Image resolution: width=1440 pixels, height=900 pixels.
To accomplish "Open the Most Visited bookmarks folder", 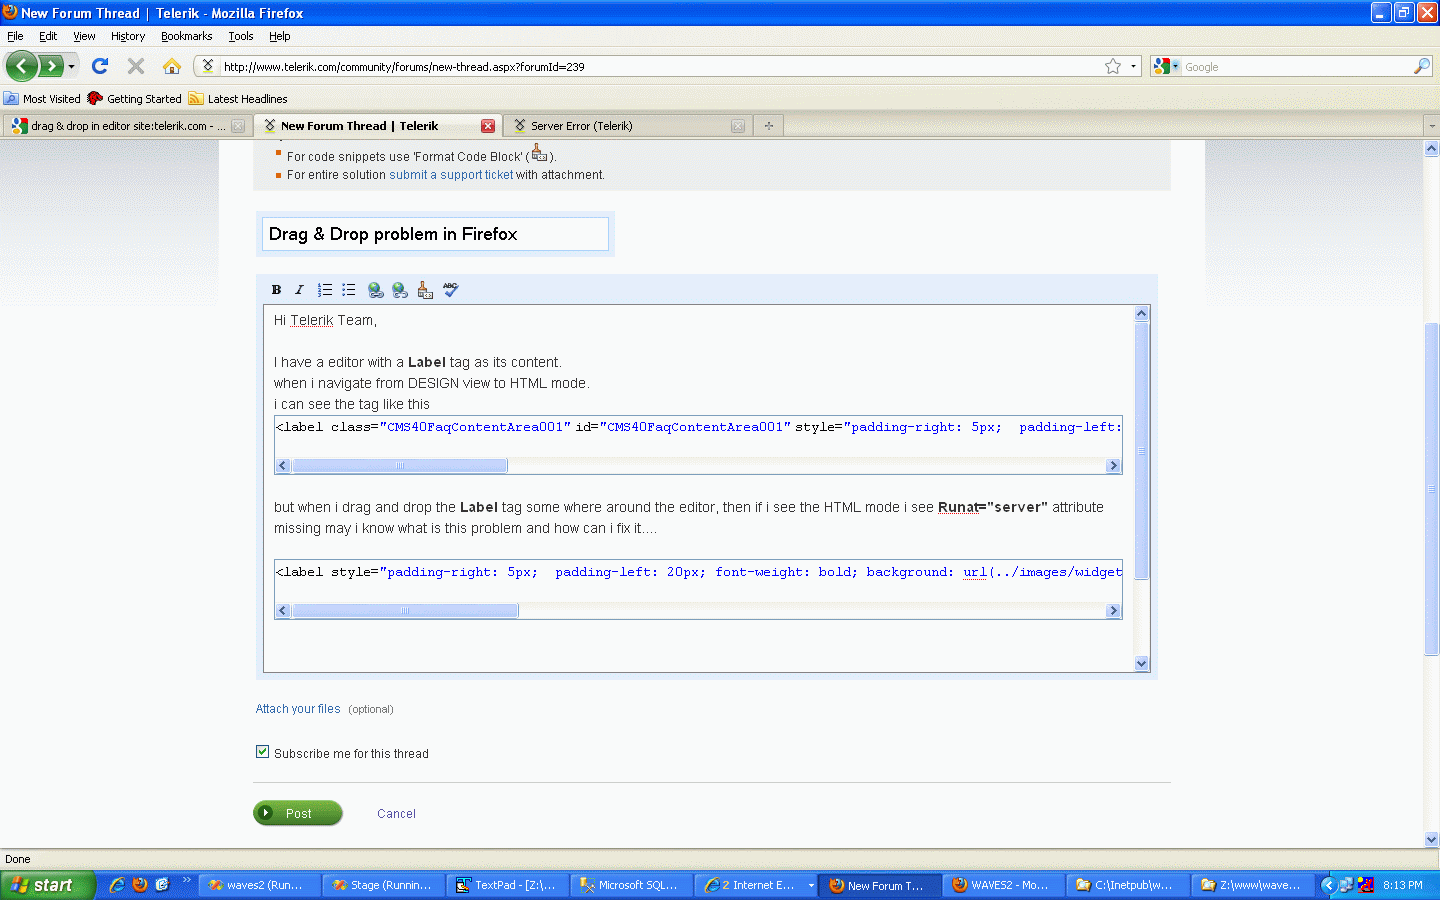I will [42, 99].
